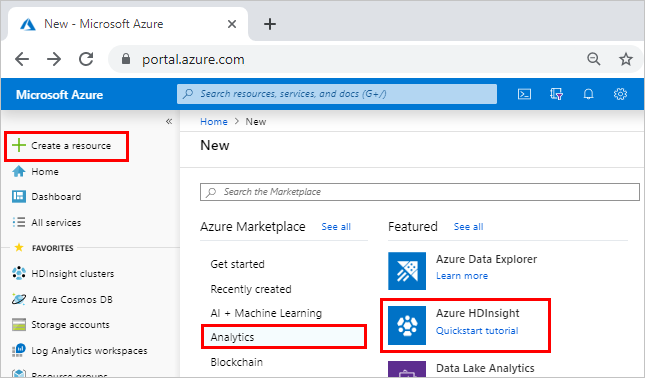Bookmark this page with the star icon
The width and height of the screenshot is (645, 378).
click(x=626, y=59)
